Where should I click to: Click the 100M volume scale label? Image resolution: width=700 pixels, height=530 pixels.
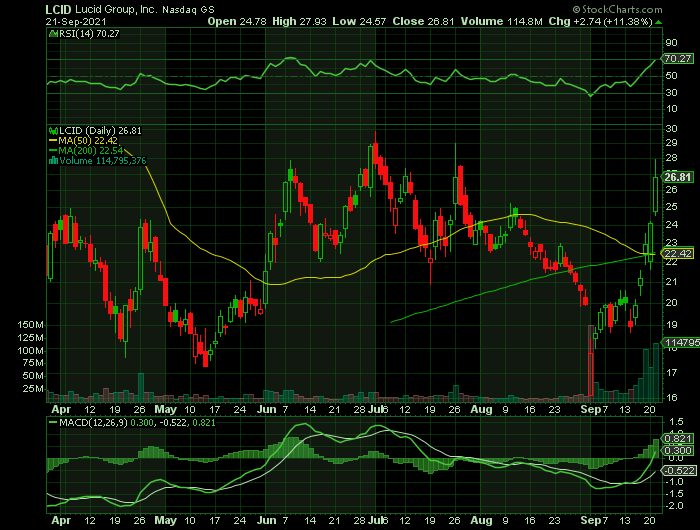(30, 351)
